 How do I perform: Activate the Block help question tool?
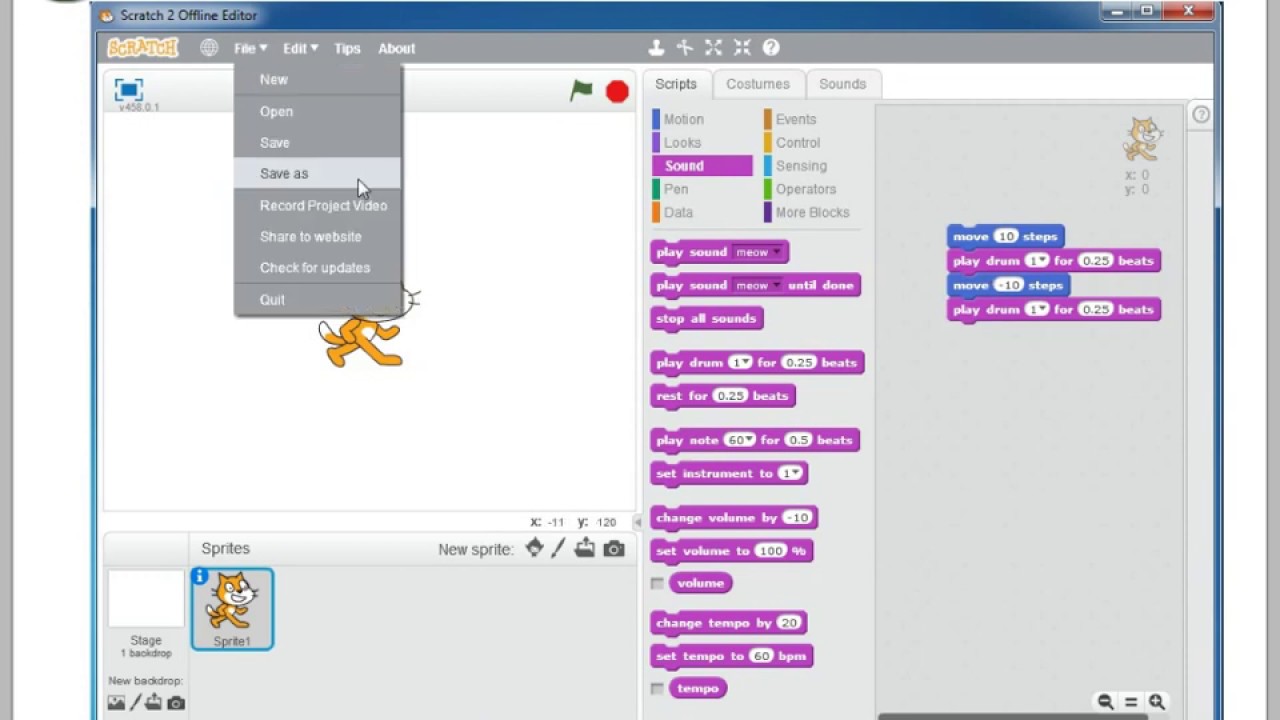tap(771, 47)
